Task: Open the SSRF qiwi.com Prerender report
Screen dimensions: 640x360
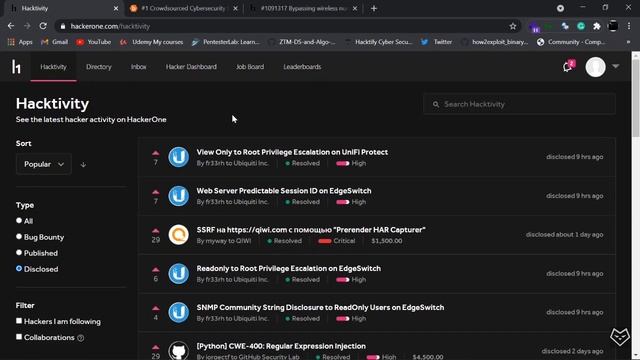Action: tap(311, 229)
